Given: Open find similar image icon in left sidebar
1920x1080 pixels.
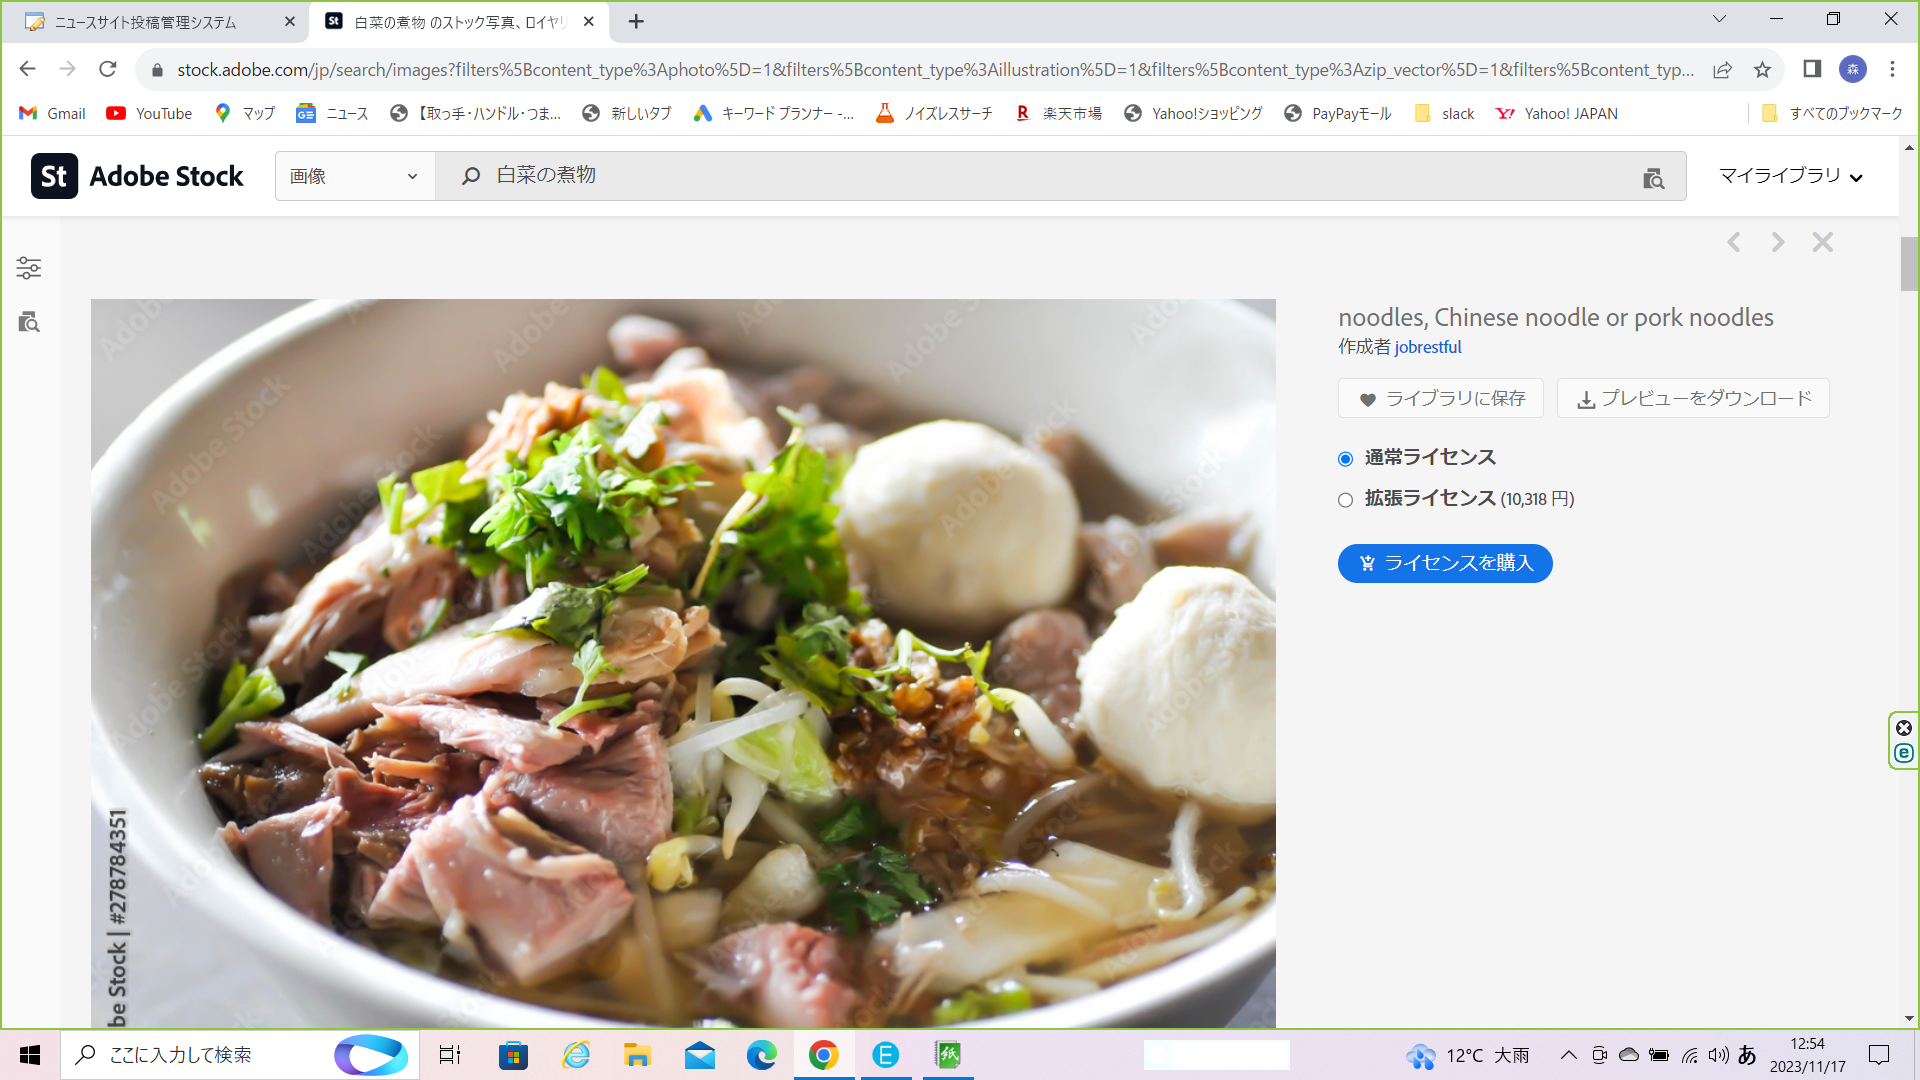Looking at the screenshot, I should [29, 322].
